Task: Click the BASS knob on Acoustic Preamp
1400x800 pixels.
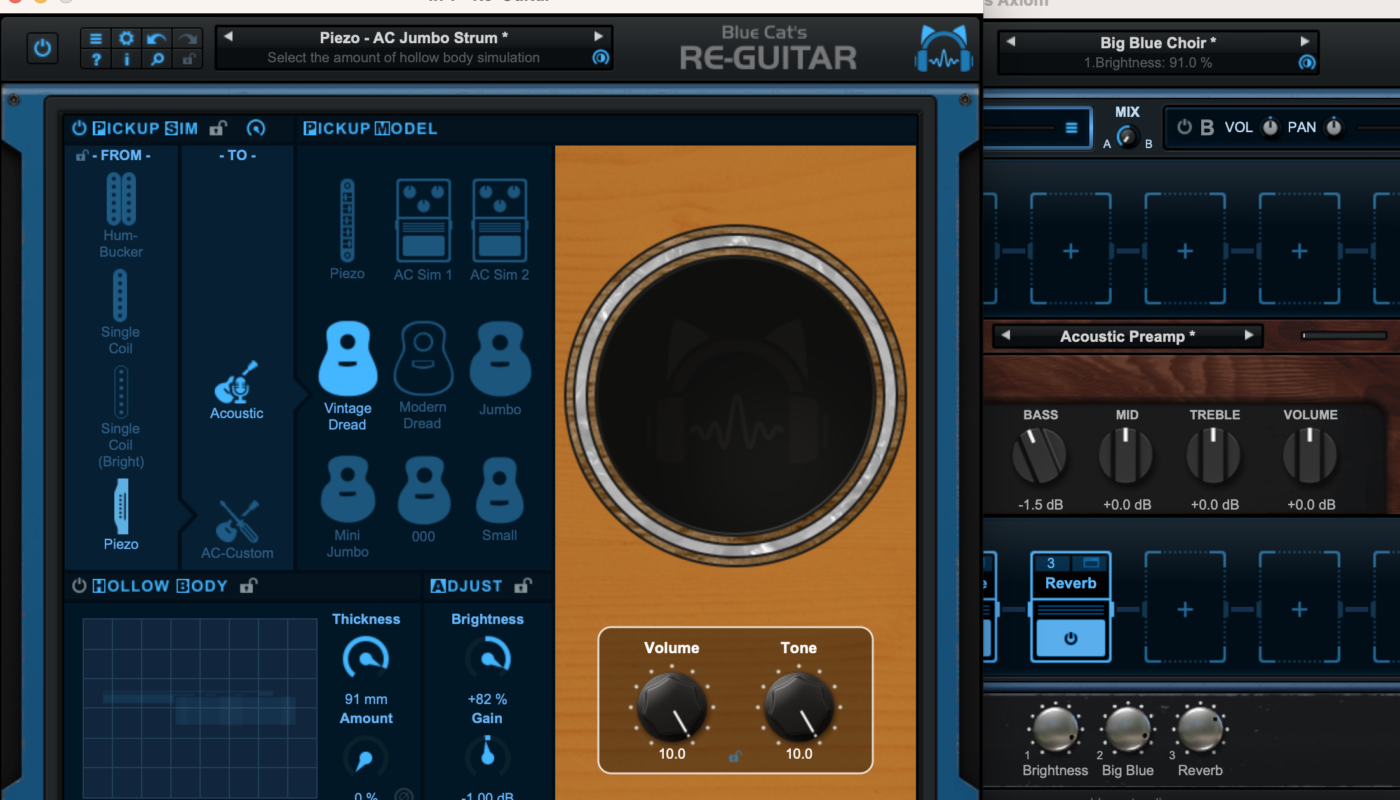Action: click(x=1040, y=457)
